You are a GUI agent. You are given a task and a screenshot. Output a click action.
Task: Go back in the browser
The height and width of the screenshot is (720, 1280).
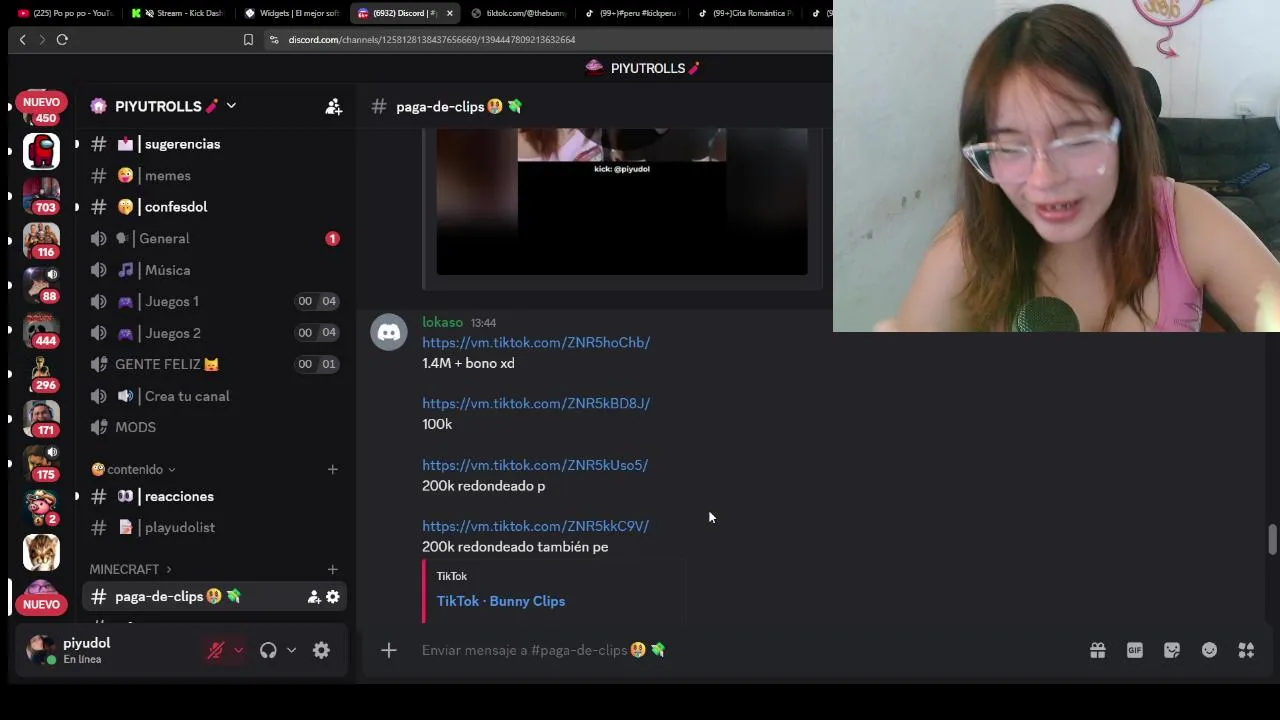coord(22,39)
